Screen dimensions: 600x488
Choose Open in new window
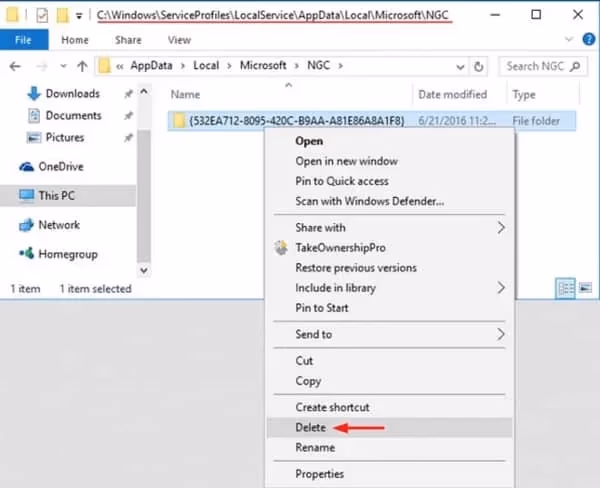click(390, 161)
